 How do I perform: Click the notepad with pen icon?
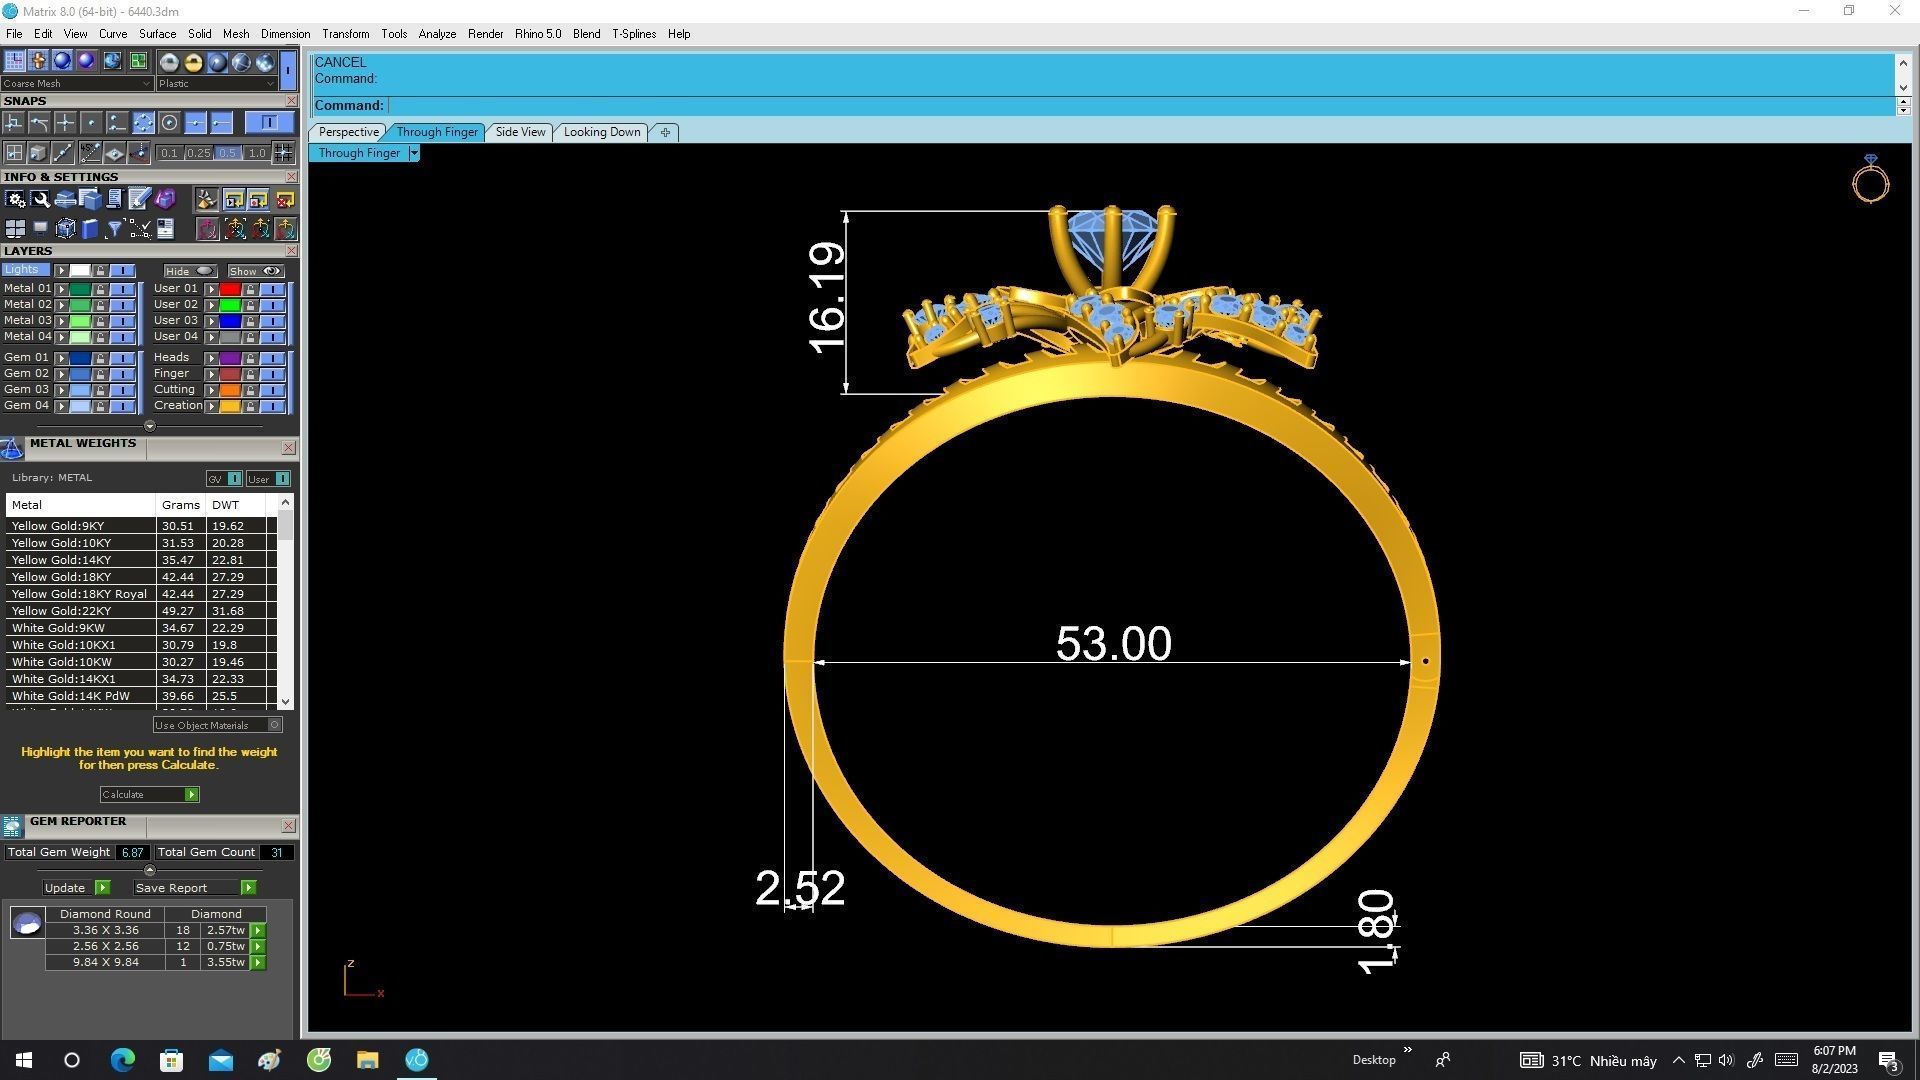(140, 199)
